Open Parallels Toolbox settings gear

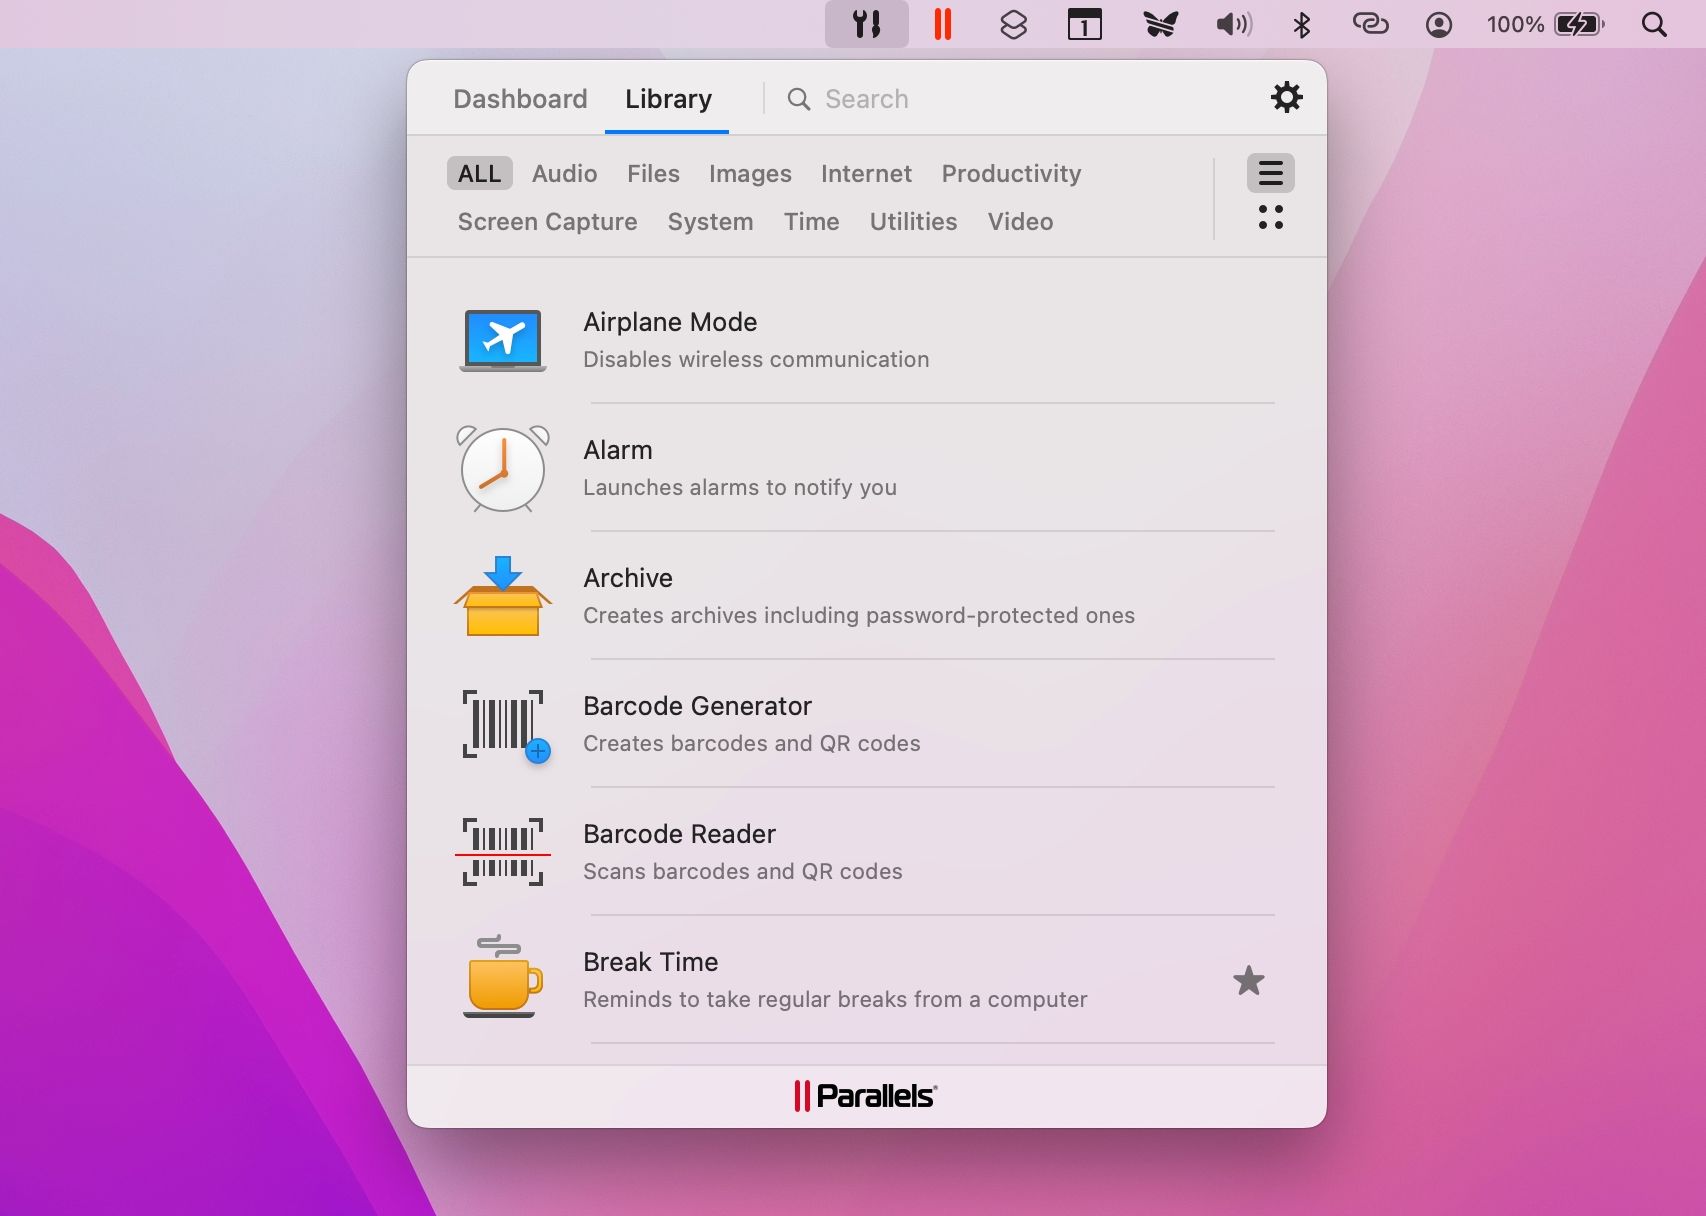[x=1287, y=97]
